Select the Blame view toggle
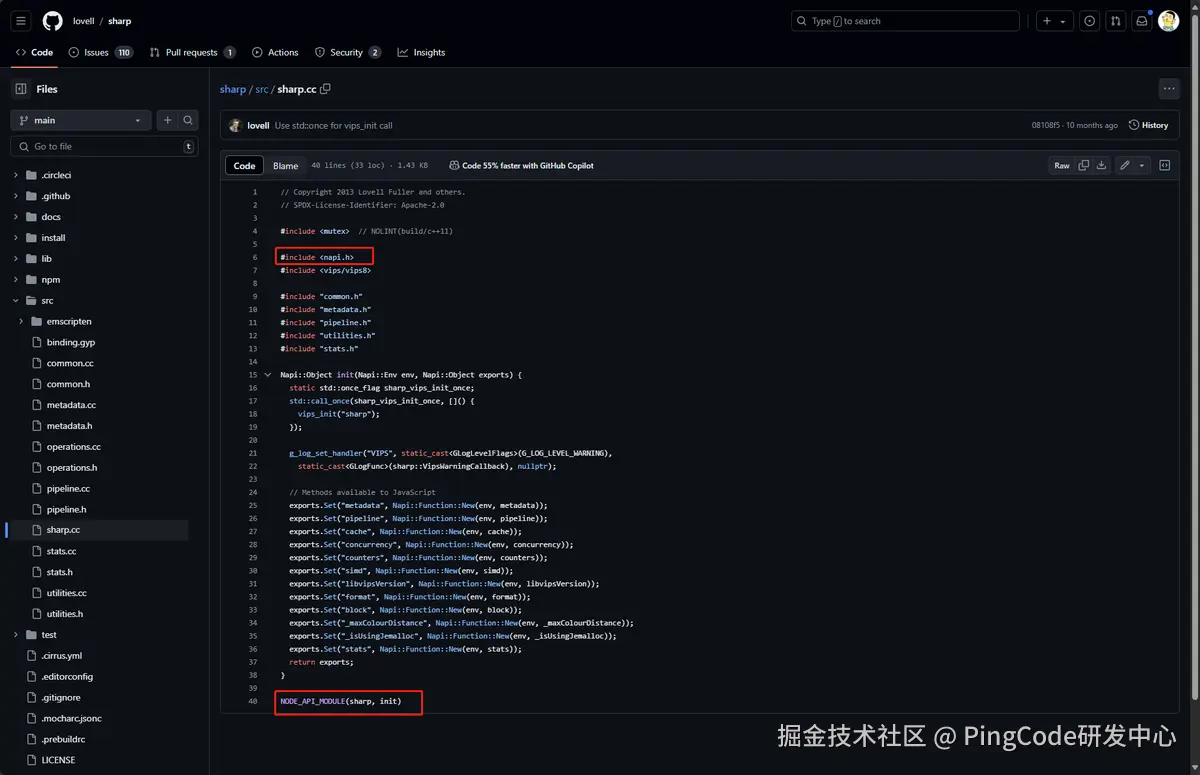Screen dimensions: 1200x775 (285, 166)
